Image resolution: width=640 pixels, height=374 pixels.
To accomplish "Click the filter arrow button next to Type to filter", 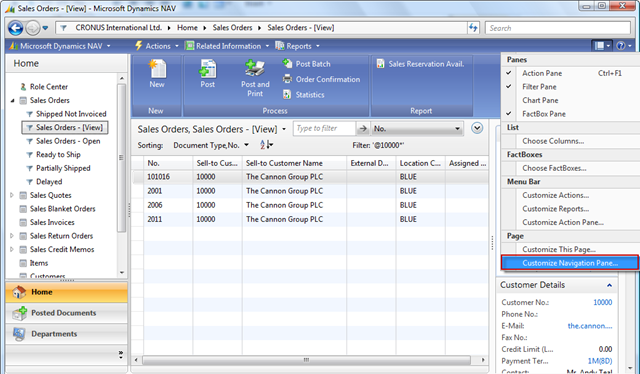I will (363, 129).
